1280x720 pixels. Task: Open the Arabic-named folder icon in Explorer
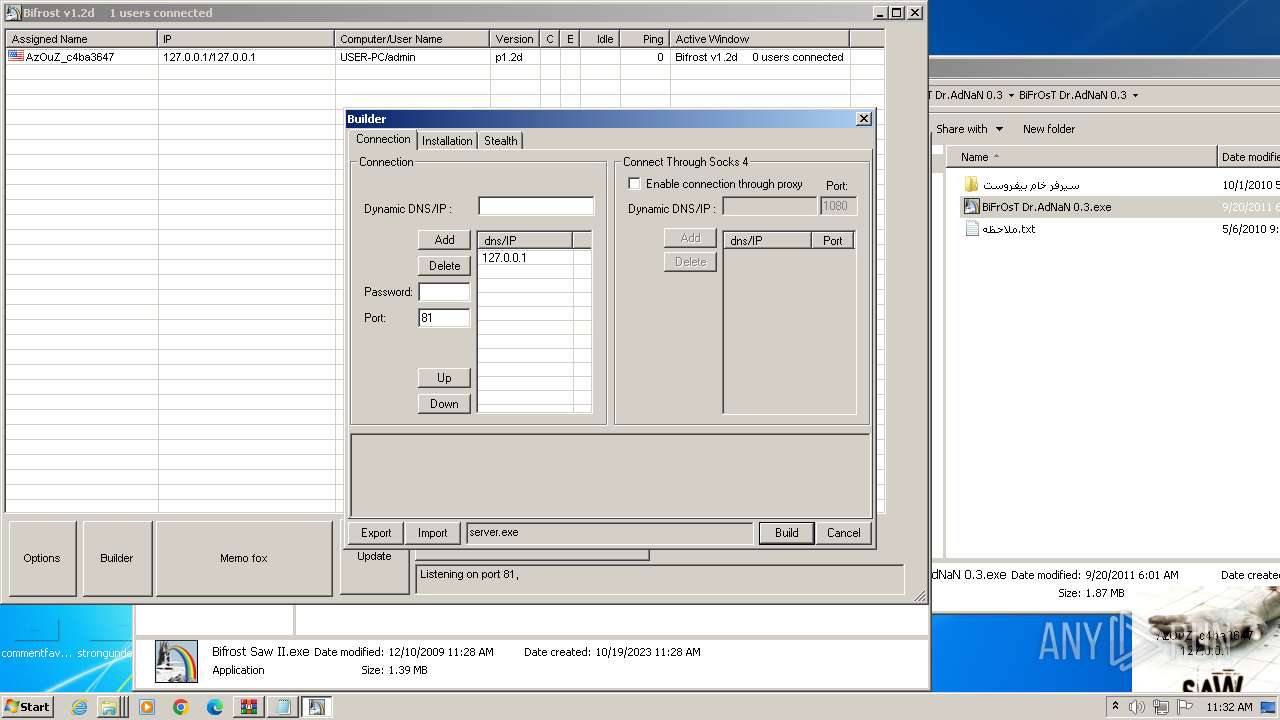pos(971,185)
